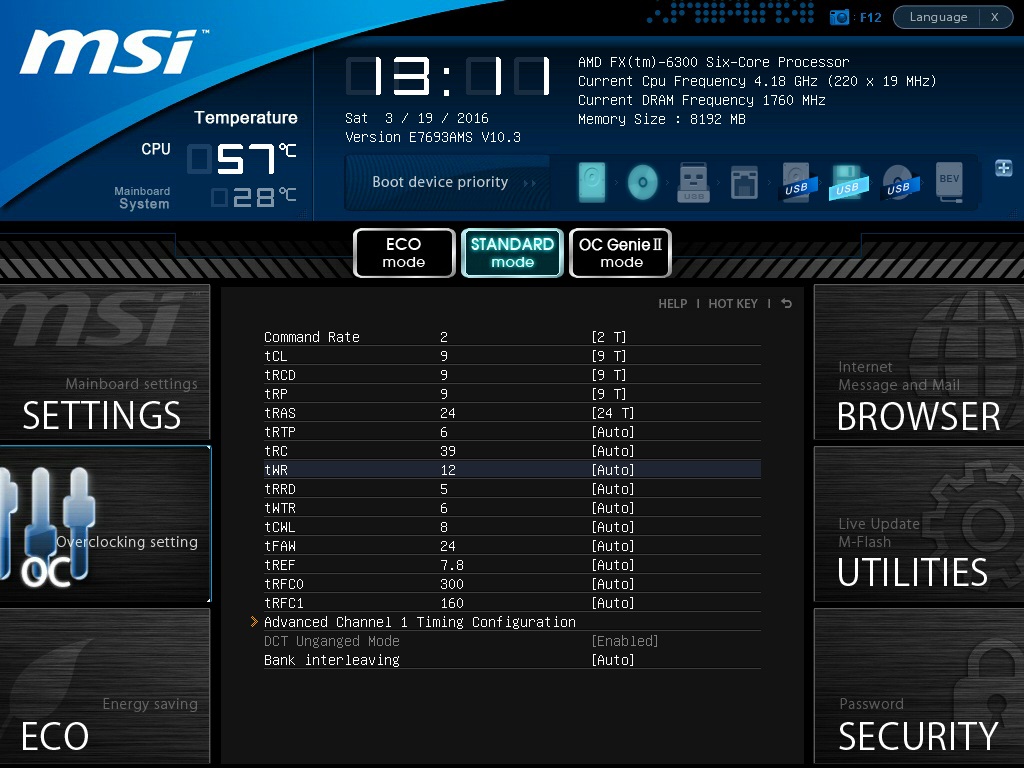The width and height of the screenshot is (1024, 768).
Task: Select the USB floppy boot device icon
Action: point(848,182)
